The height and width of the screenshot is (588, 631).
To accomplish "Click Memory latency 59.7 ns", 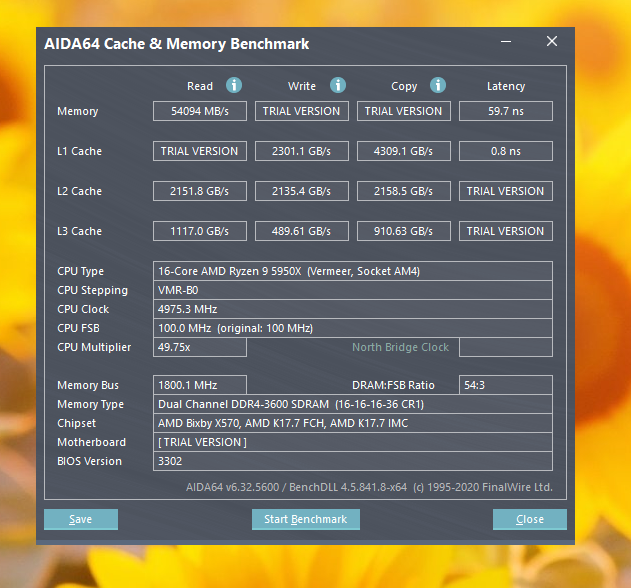I will pos(506,111).
